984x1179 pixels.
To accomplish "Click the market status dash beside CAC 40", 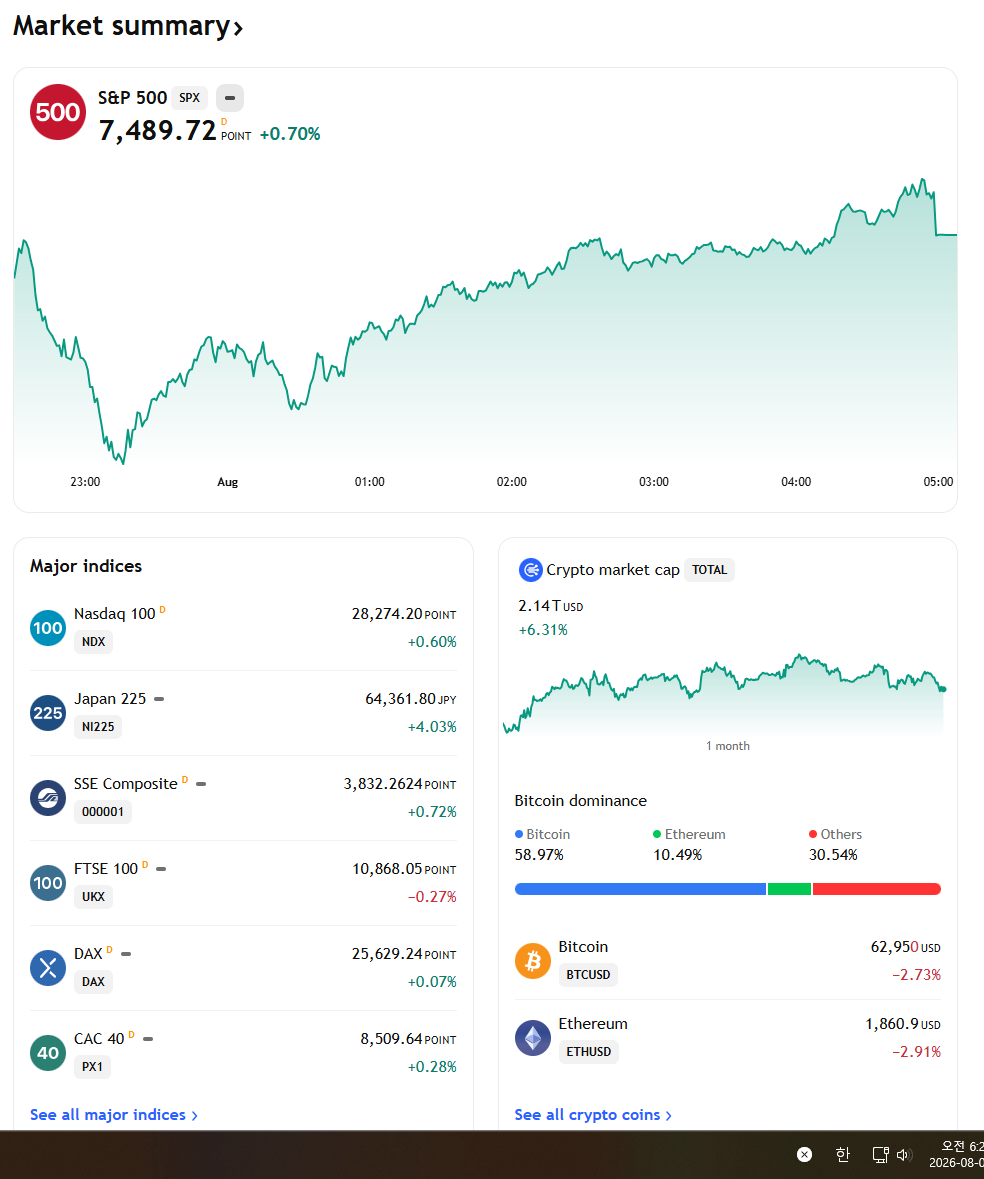I will point(148,1039).
